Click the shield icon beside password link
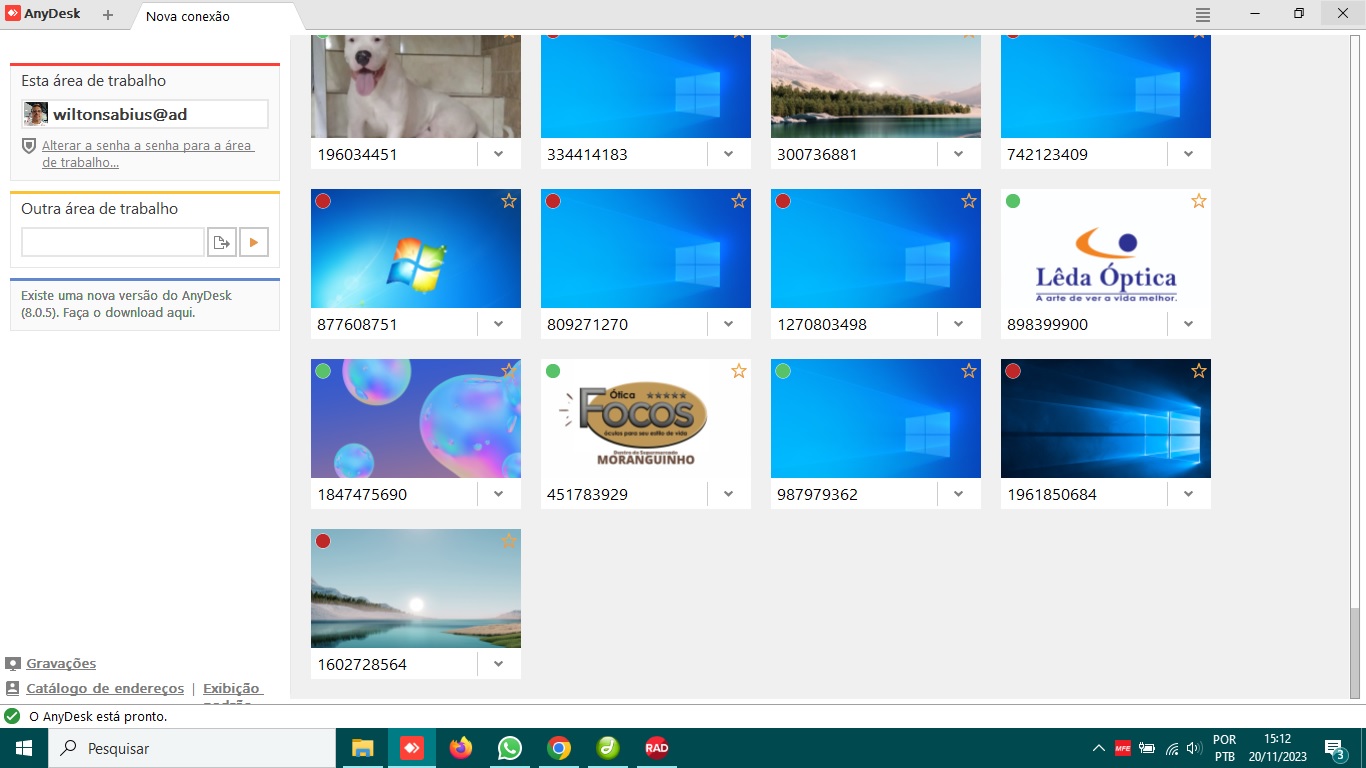The image size is (1366, 768). click(x=29, y=146)
